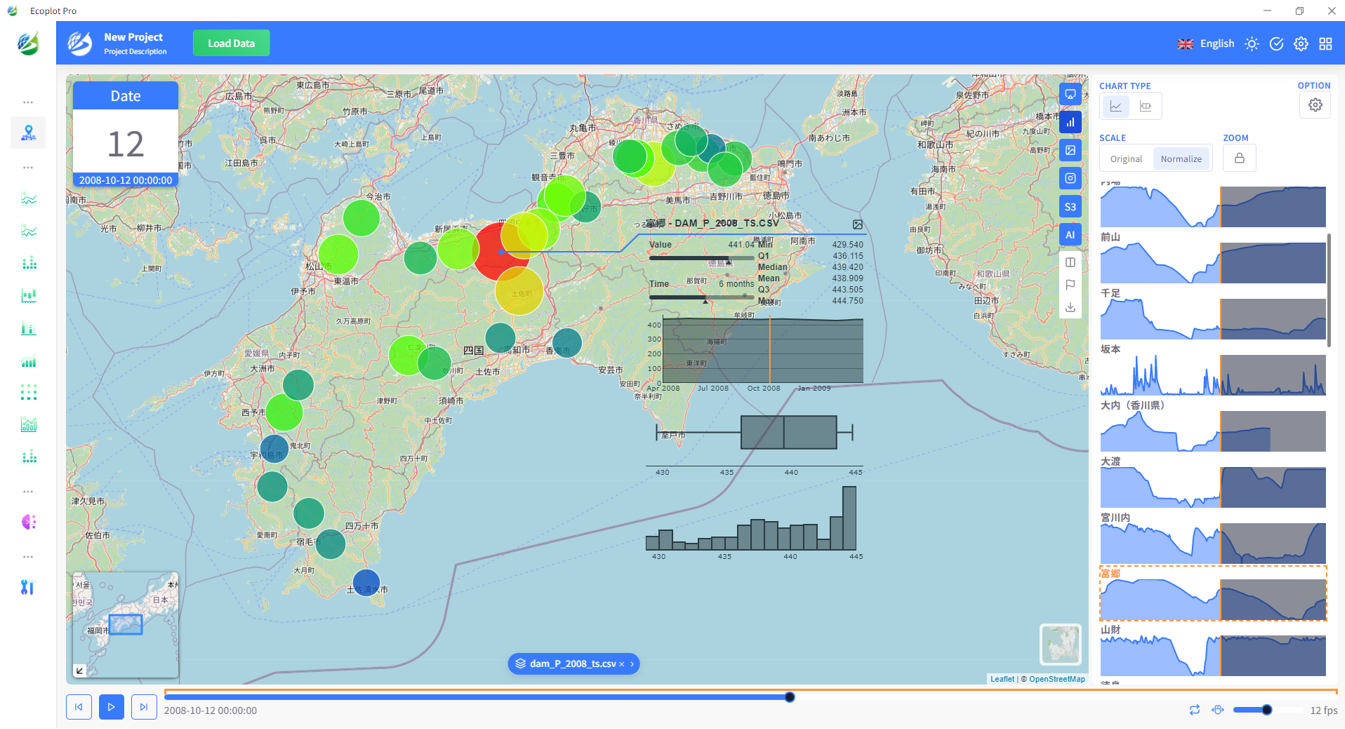Adjust the Time slider in the popup

(701, 297)
